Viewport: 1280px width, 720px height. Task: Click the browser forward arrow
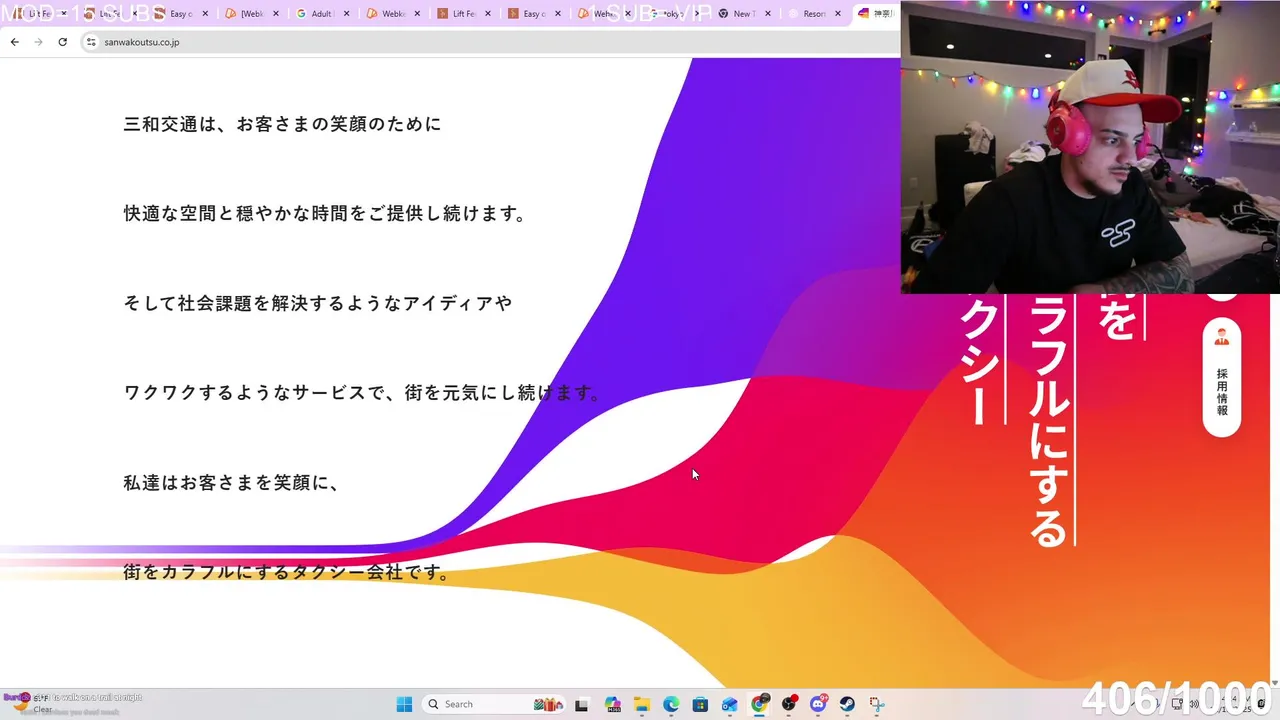(38, 42)
